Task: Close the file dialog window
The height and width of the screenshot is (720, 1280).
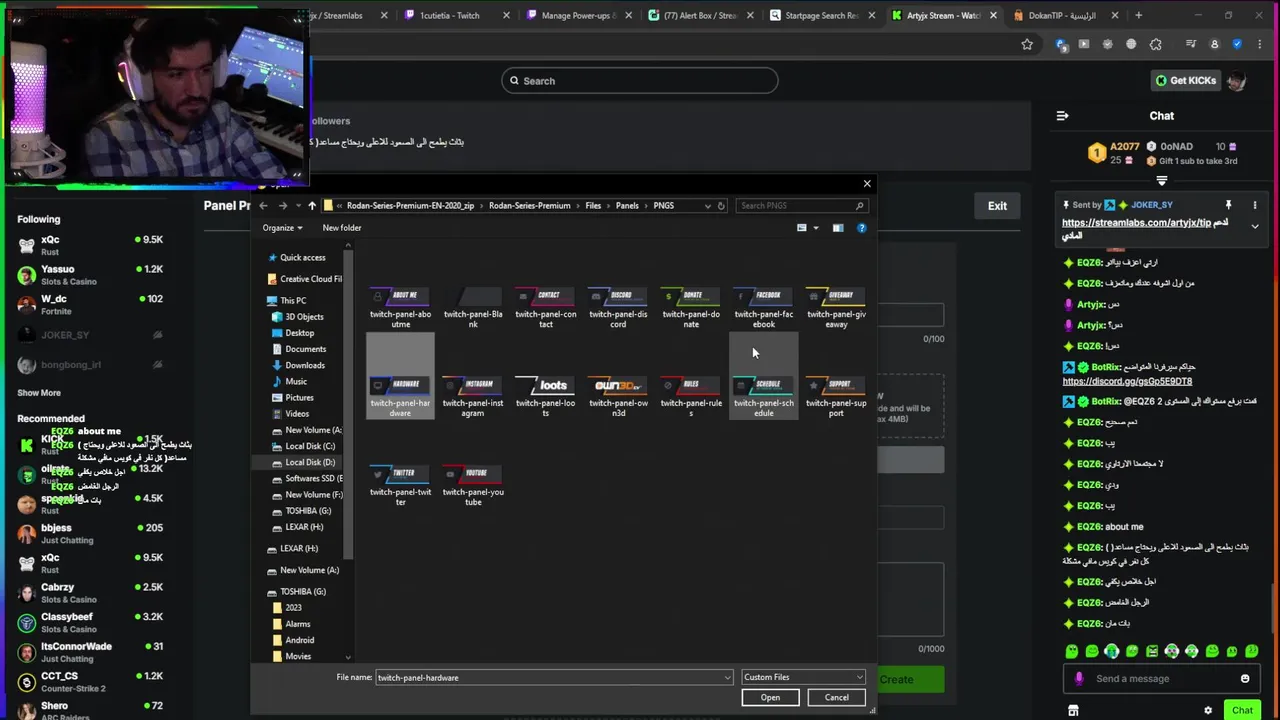Action: pos(867,184)
